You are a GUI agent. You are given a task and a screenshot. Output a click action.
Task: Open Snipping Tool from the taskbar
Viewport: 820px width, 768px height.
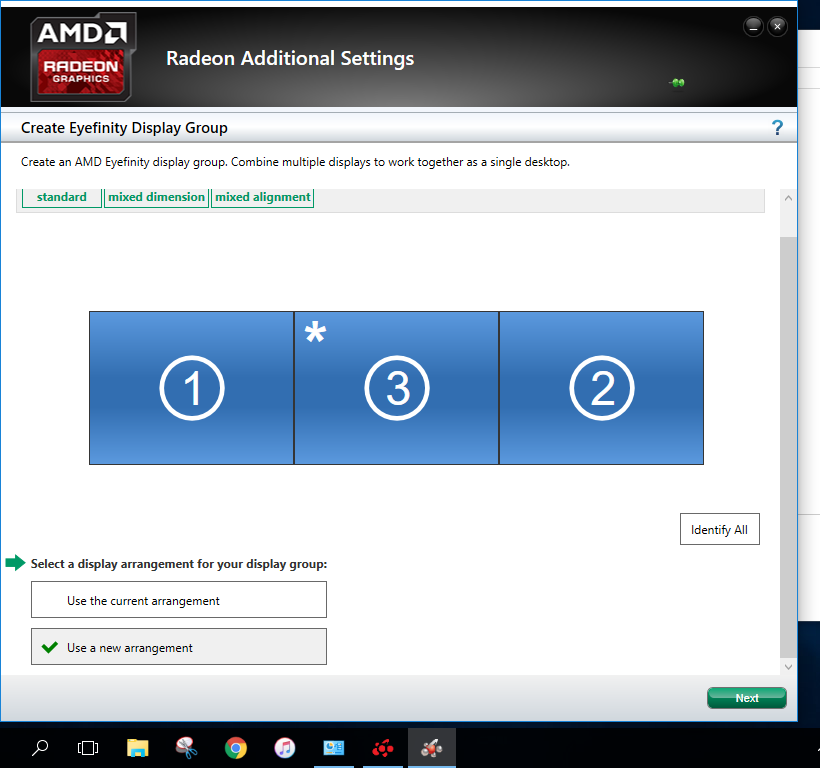[186, 748]
